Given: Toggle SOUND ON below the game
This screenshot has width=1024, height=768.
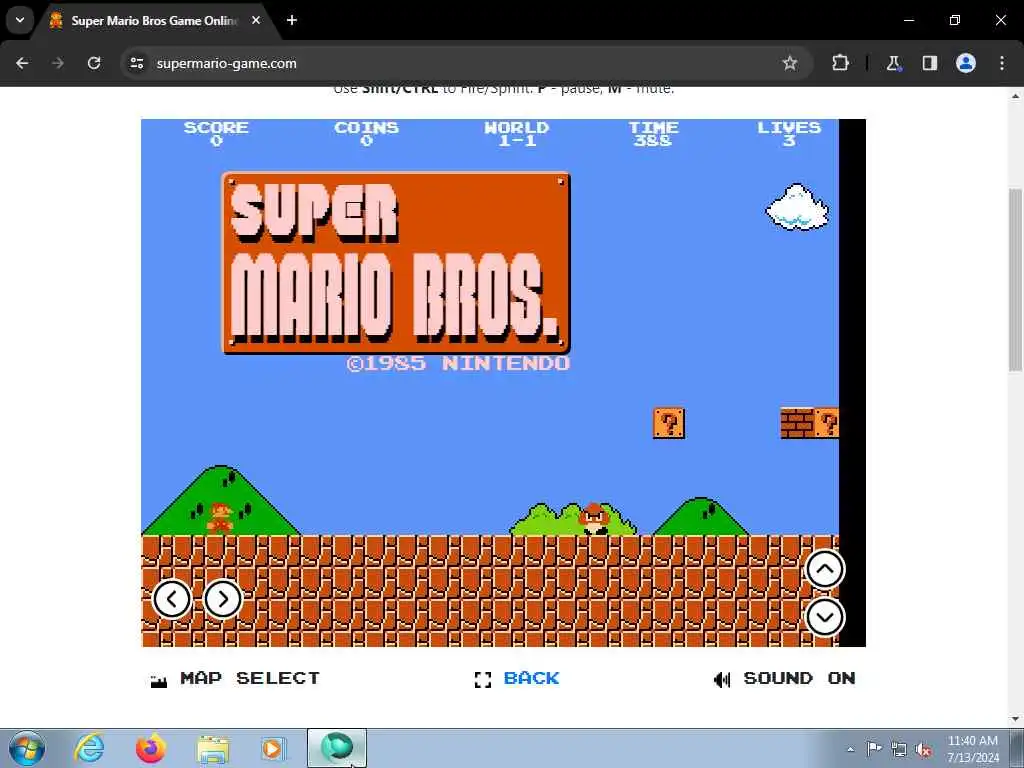Looking at the screenshot, I should click(x=785, y=679).
